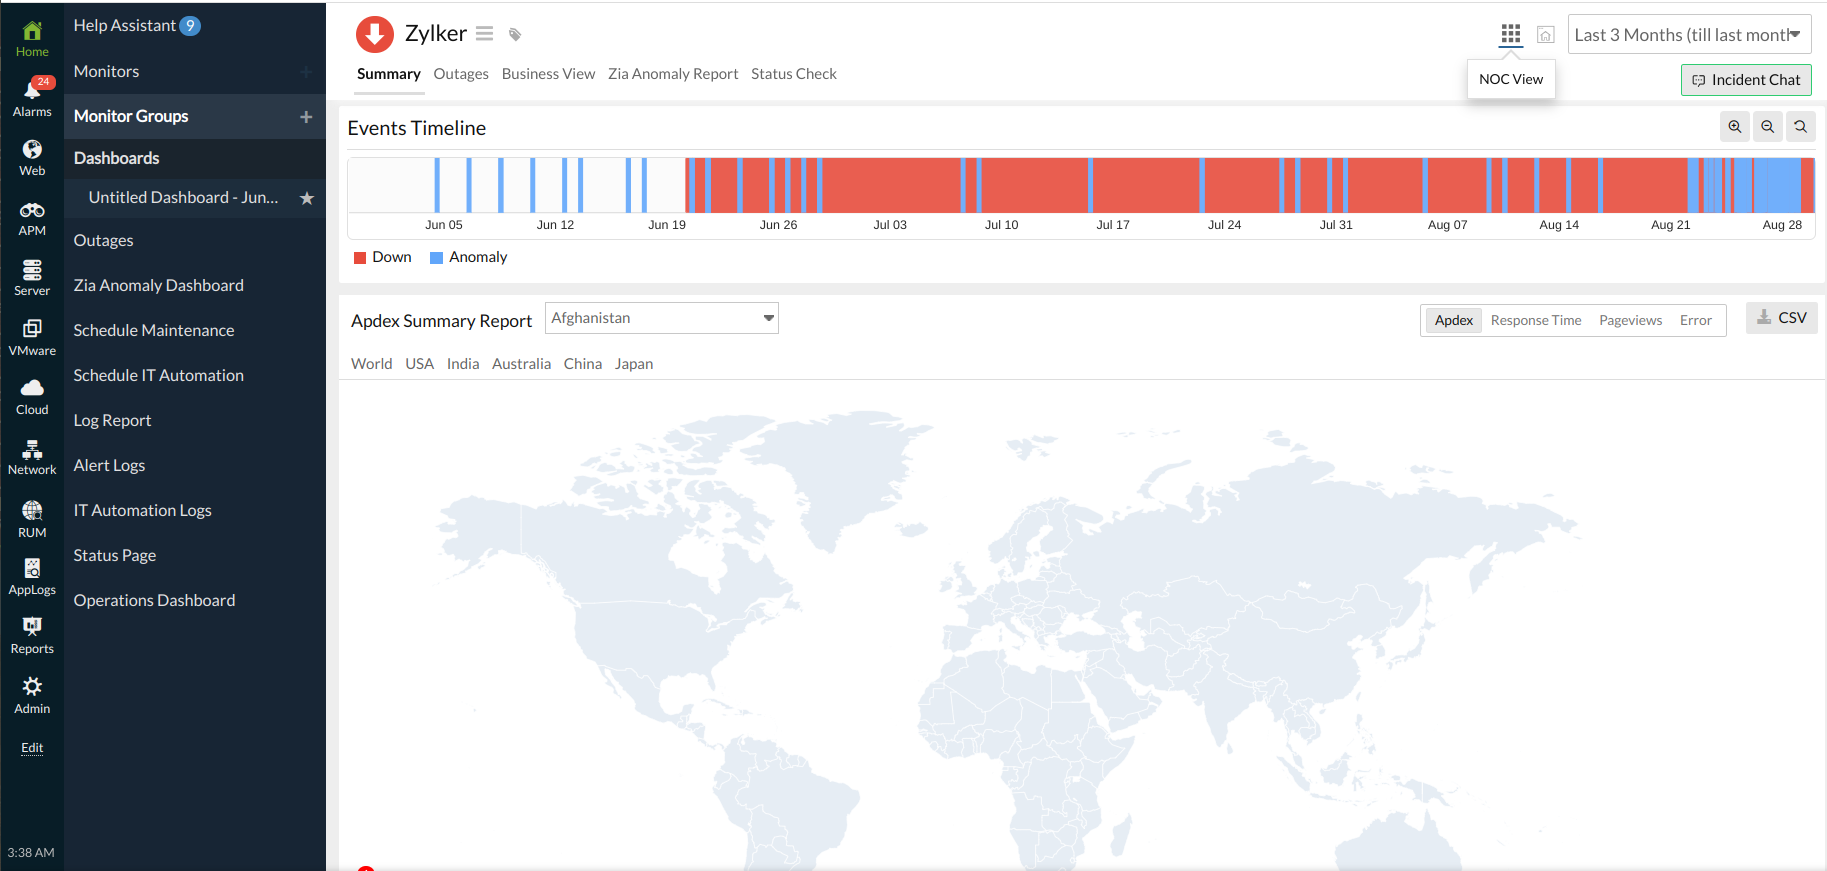
Task: Select the Pageviews metric option
Action: point(1630,321)
